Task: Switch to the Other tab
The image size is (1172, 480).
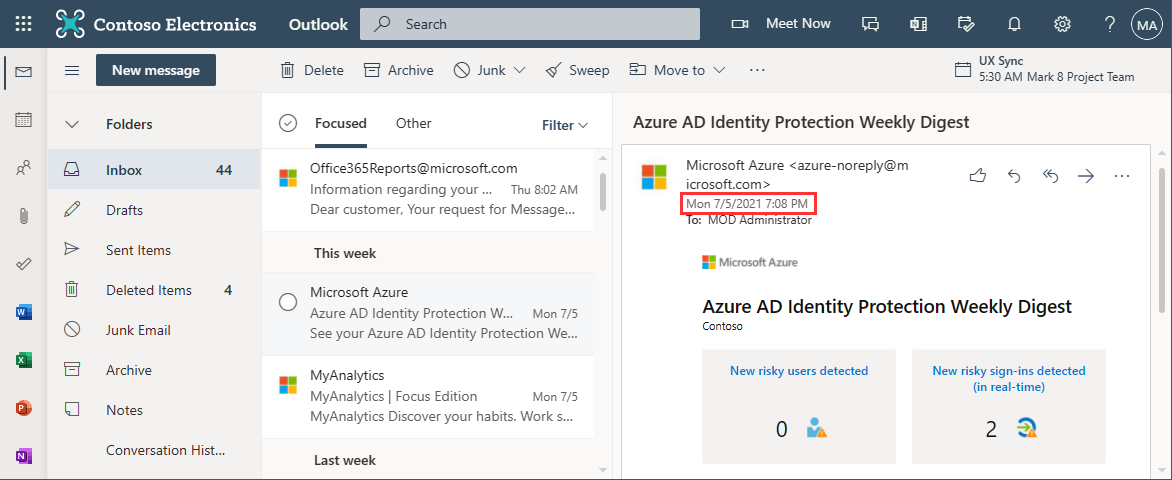Action: click(413, 124)
